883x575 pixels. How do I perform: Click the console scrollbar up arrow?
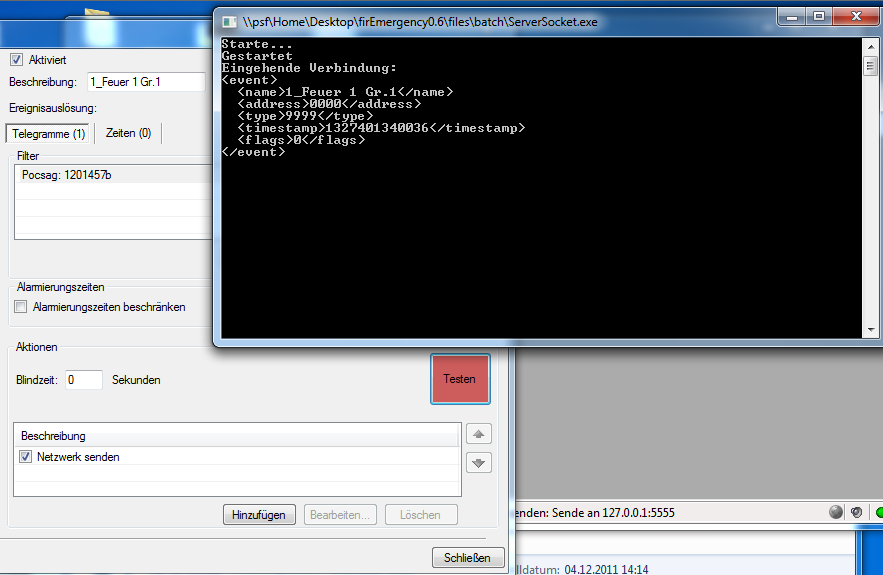click(869, 45)
